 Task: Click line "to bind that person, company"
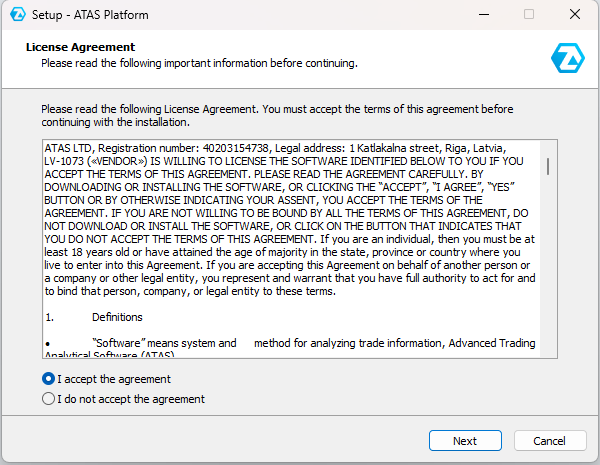tap(190, 291)
